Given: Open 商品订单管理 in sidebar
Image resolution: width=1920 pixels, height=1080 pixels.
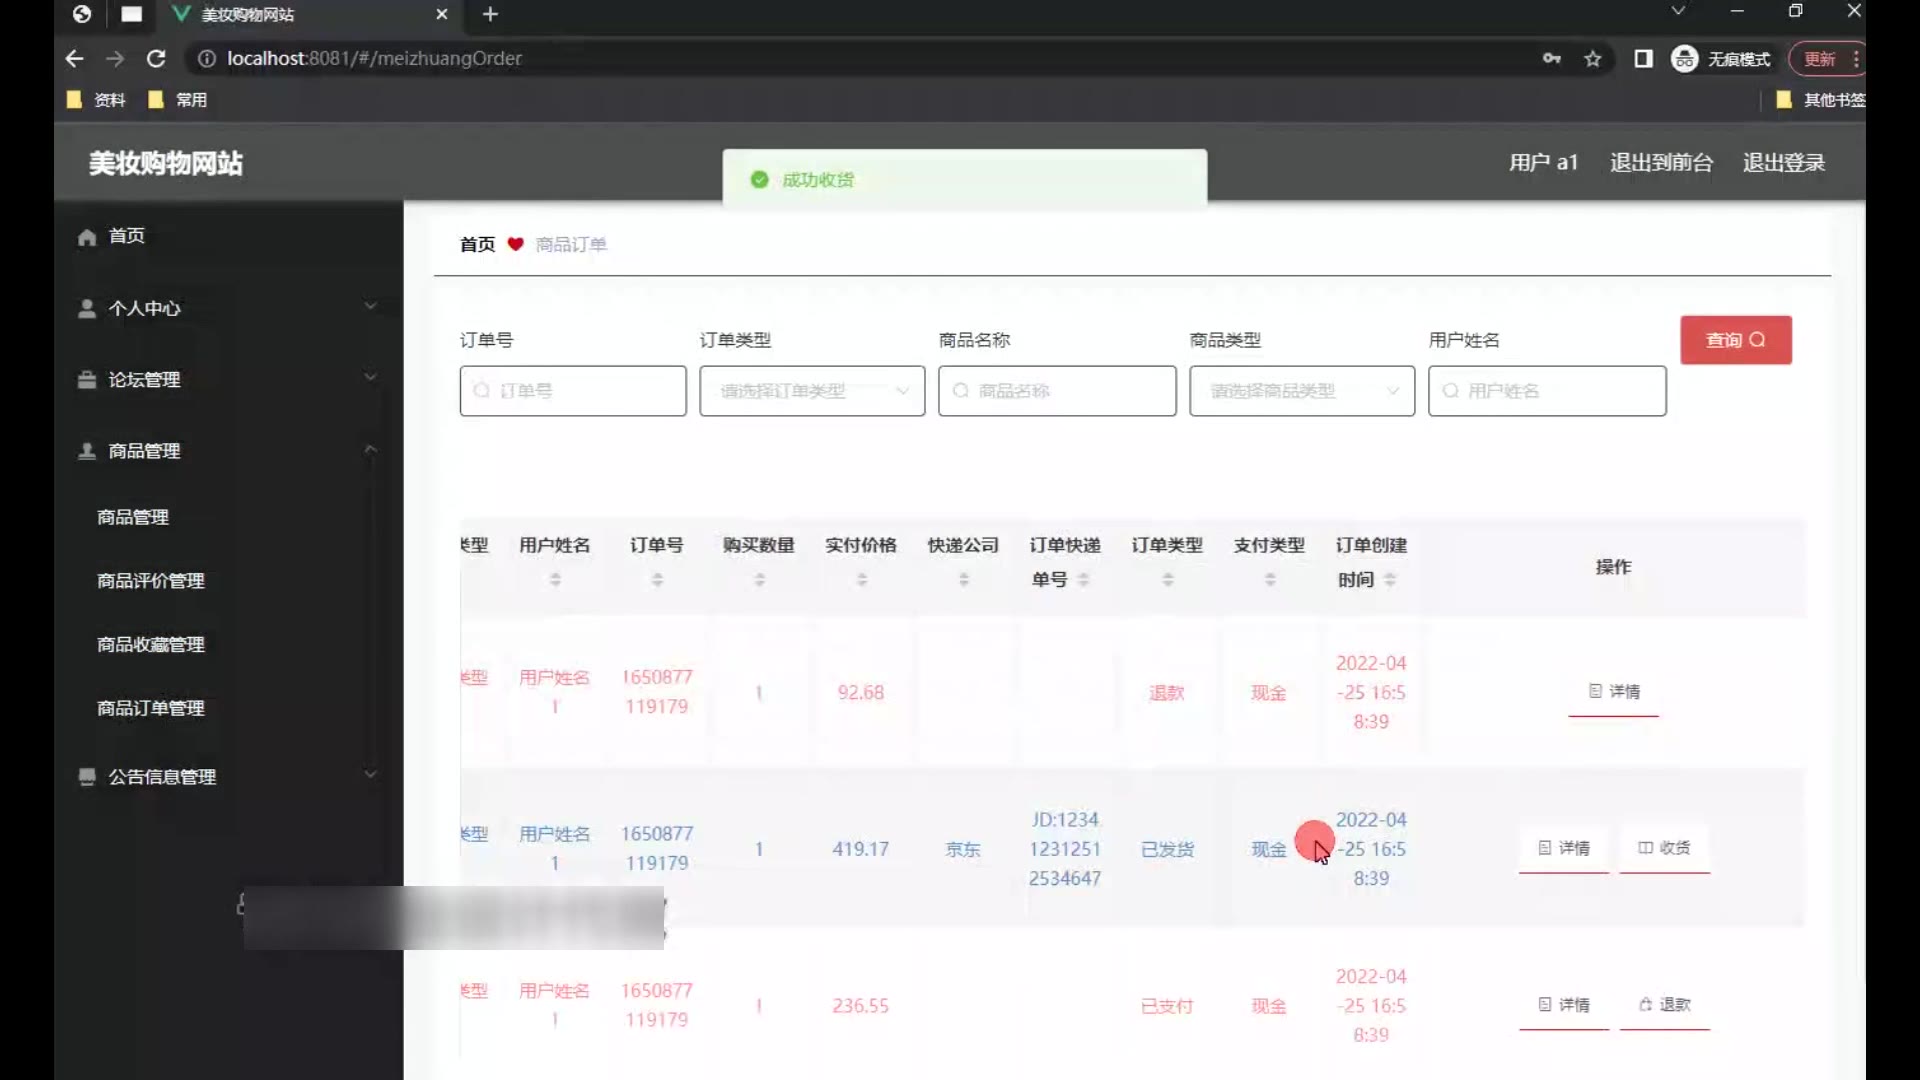Looking at the screenshot, I should [x=151, y=708].
